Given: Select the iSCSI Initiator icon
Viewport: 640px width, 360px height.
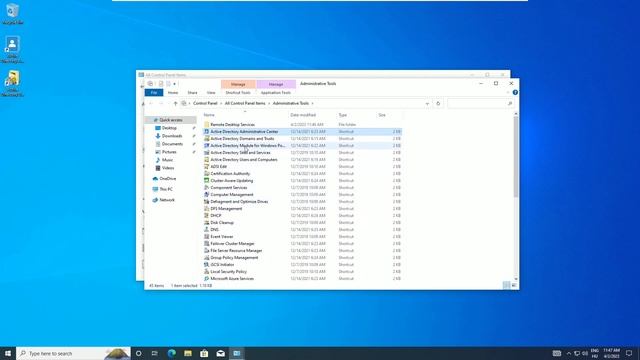Looking at the screenshot, I should pos(207,264).
